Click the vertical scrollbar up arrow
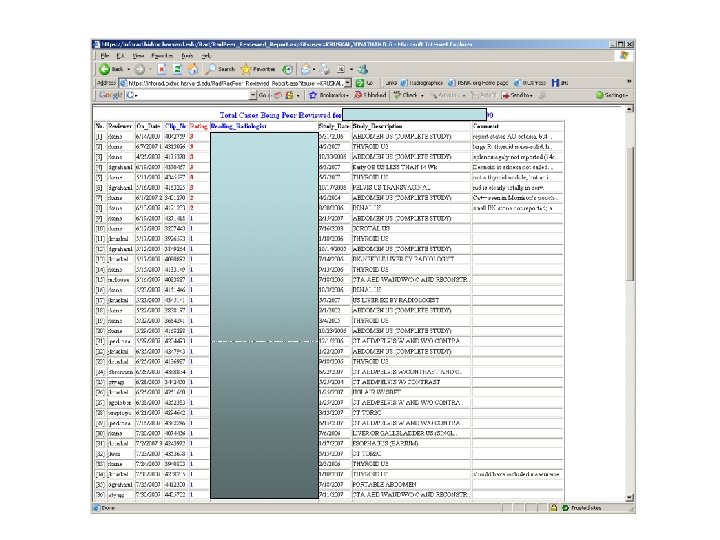Viewport: 720px width, 540px height. [x=629, y=109]
